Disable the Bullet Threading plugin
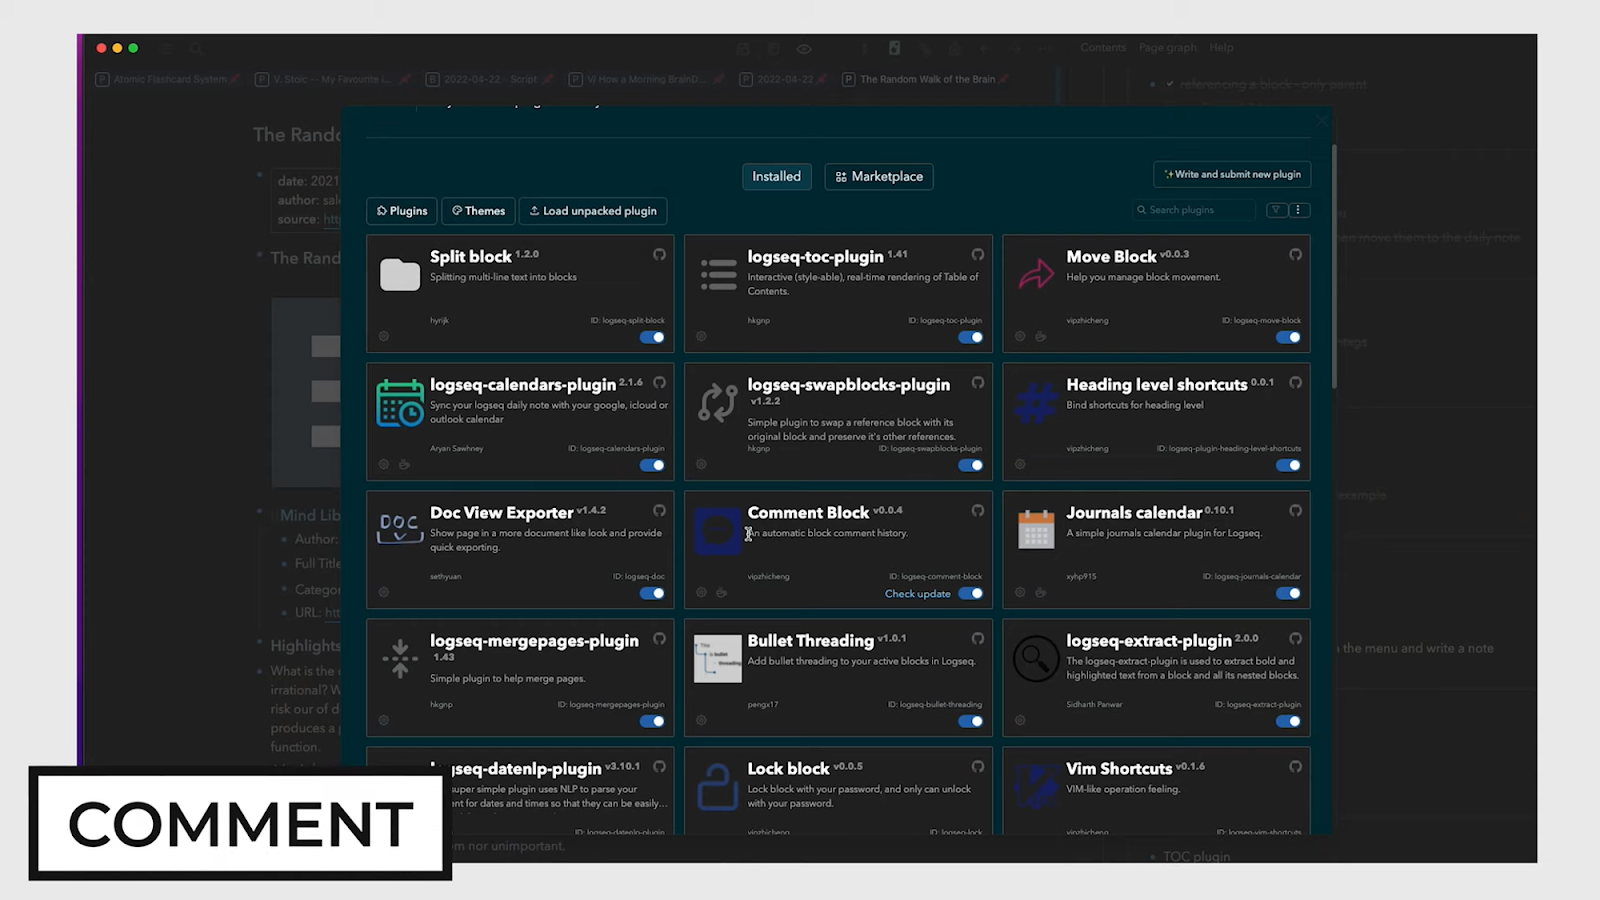1600x900 pixels. tap(970, 721)
